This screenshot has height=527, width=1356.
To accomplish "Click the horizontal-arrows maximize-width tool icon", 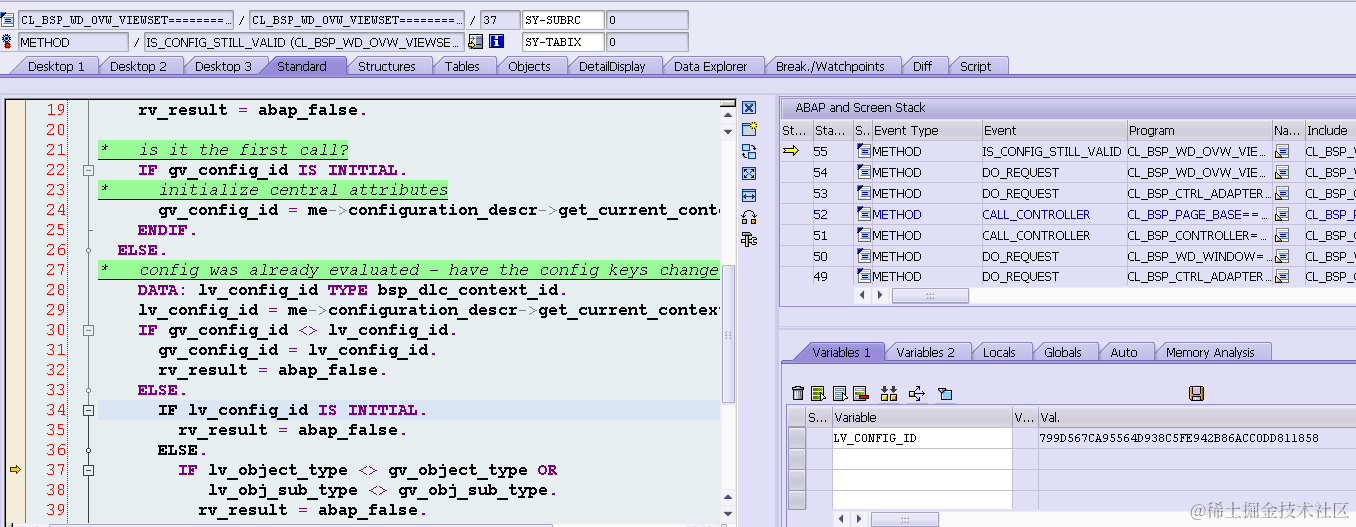I will pyautogui.click(x=748, y=195).
